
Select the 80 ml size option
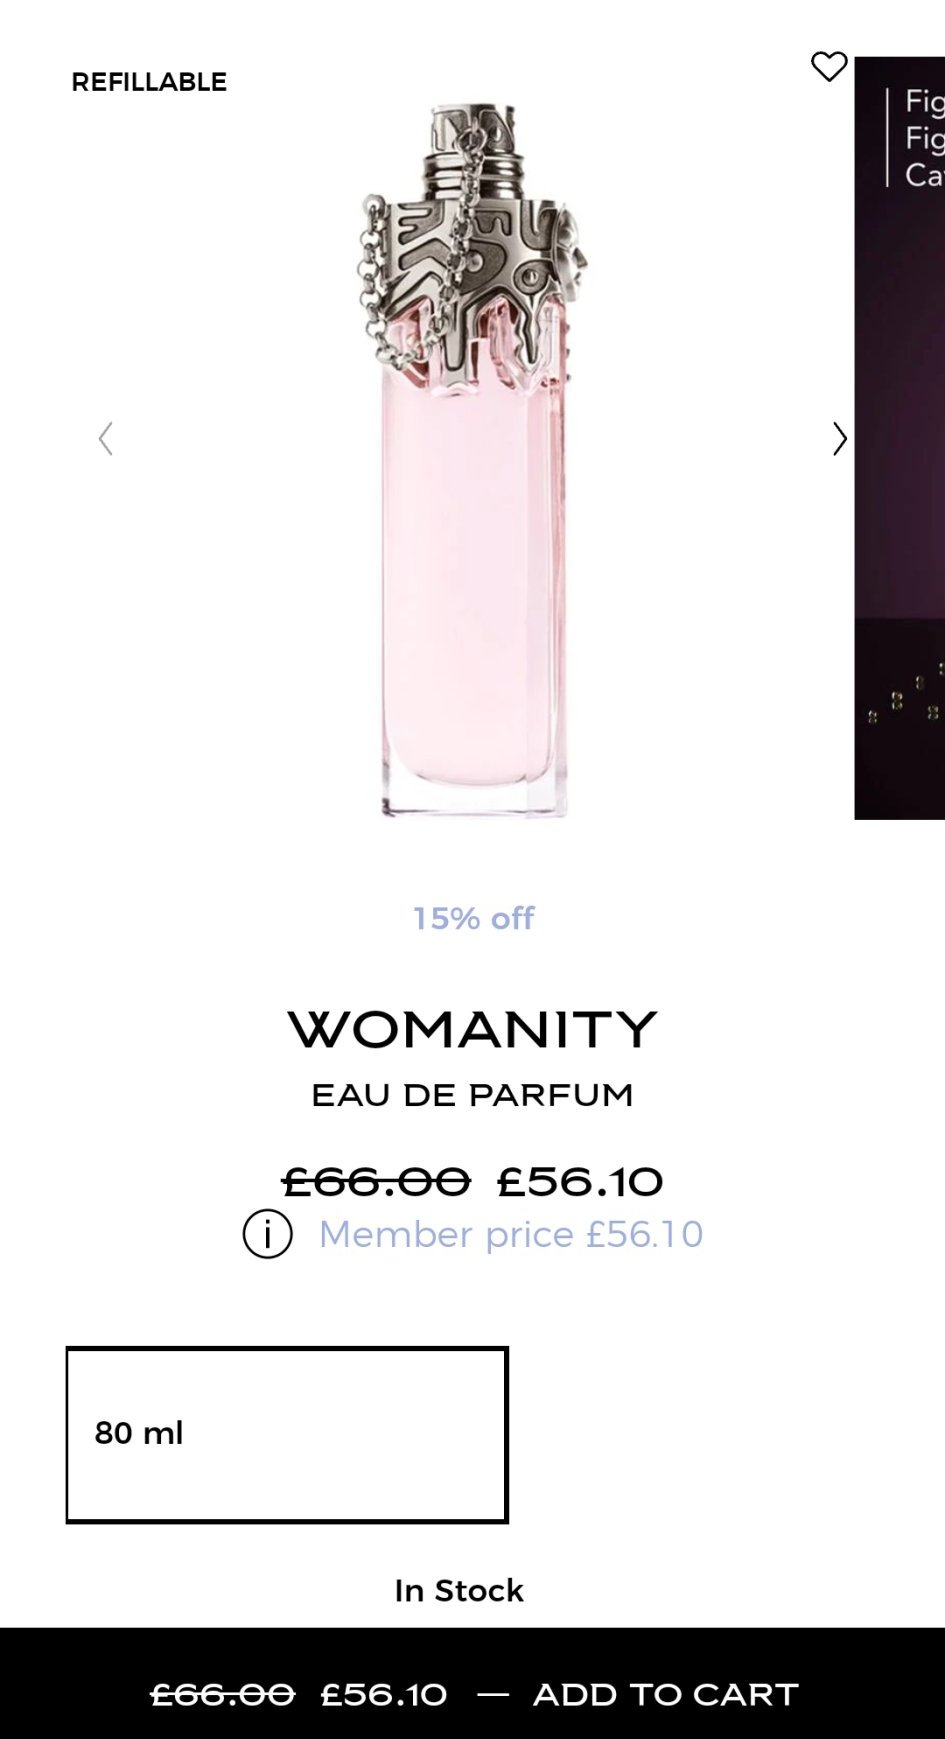tap(287, 1434)
